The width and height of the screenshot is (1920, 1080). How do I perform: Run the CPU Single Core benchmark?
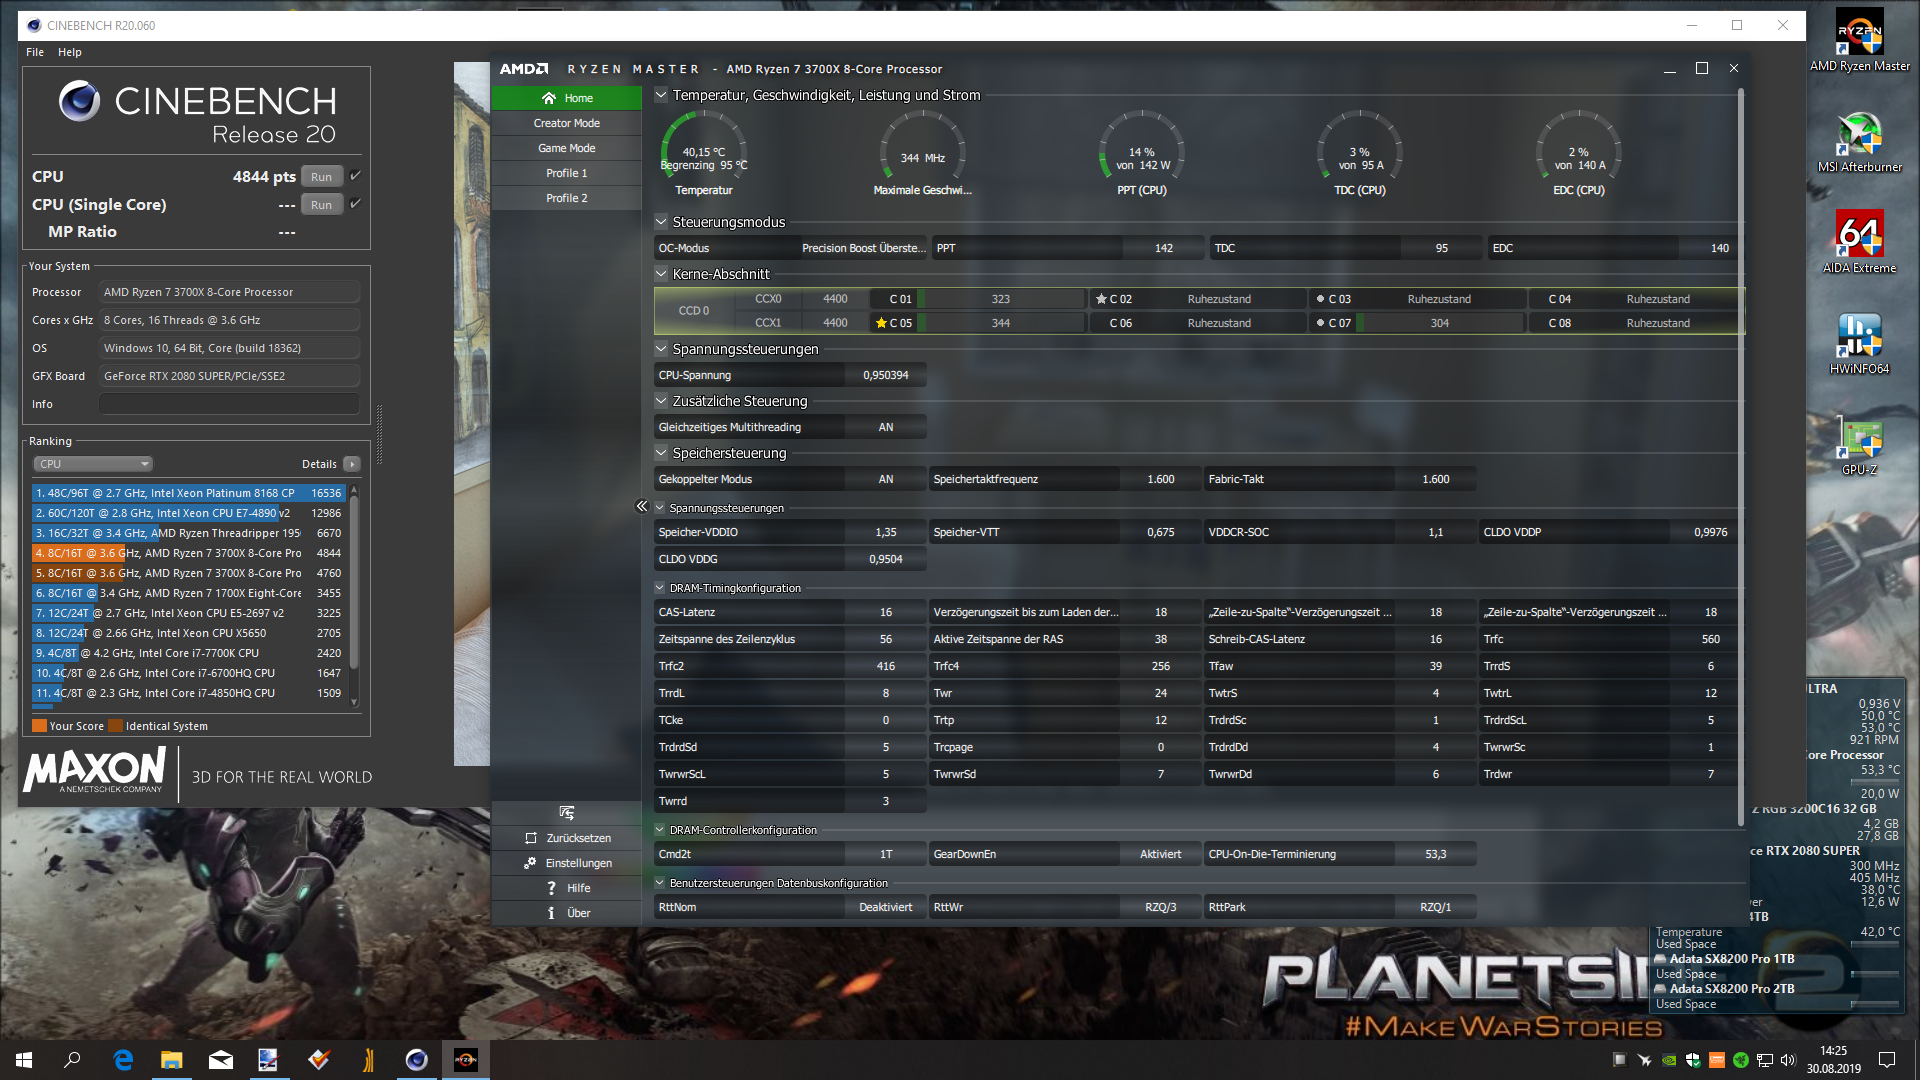point(321,204)
